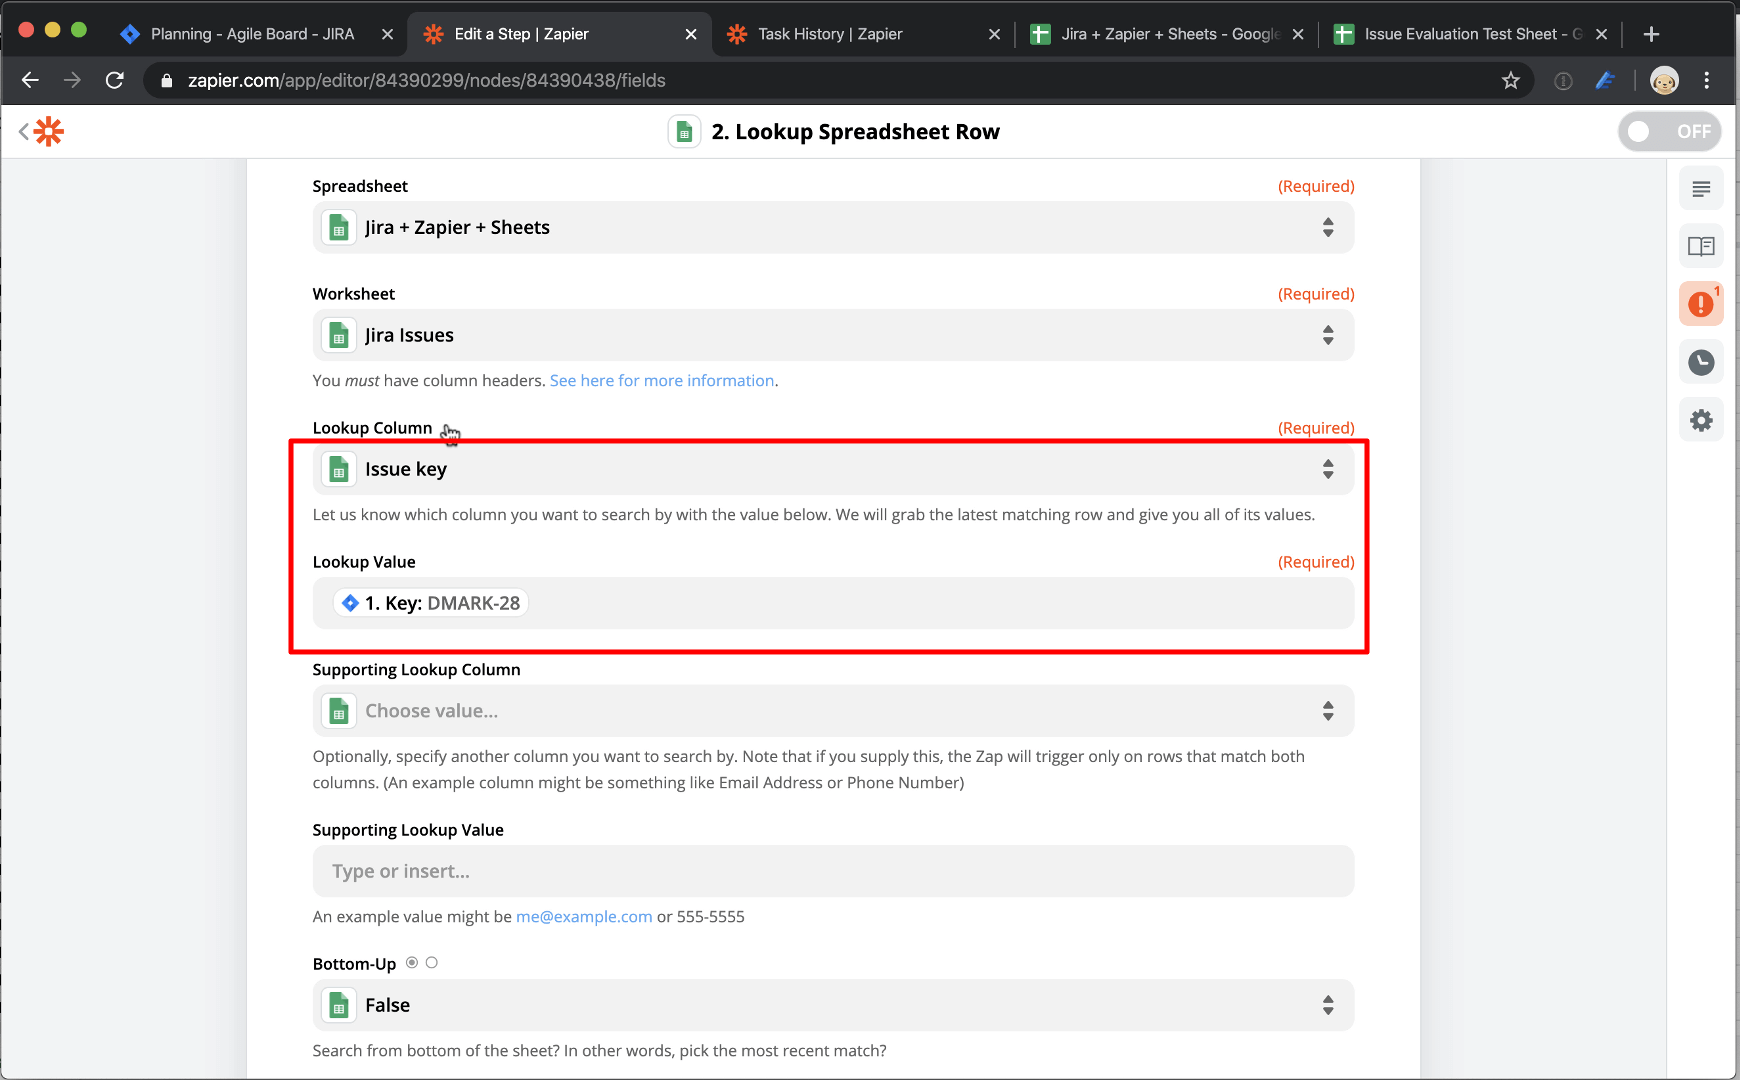The width and height of the screenshot is (1740, 1080).
Task: Click the browser back arrow
Action: click(30, 80)
